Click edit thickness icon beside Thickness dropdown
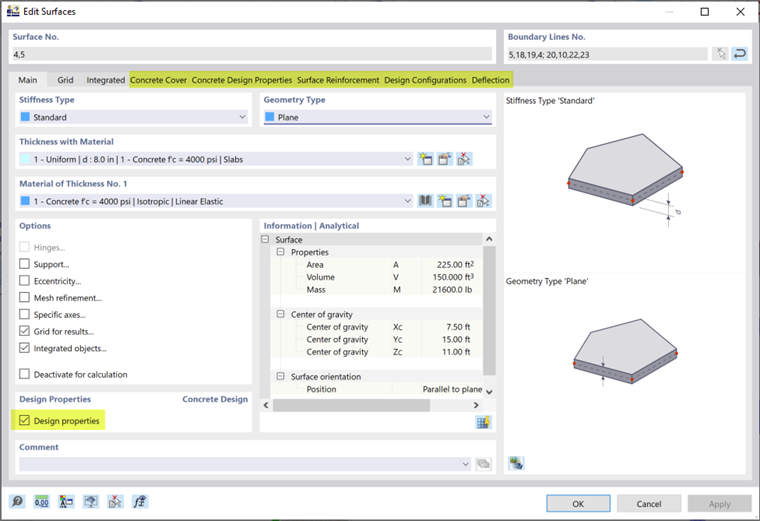Screen dimensions: 760x521 click(x=444, y=159)
